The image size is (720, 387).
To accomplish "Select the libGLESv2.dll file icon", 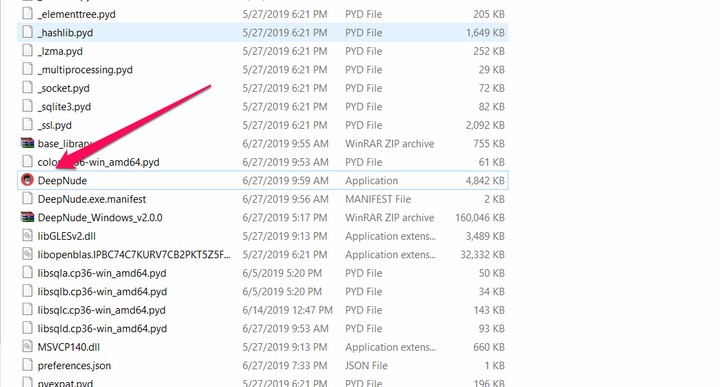I will (x=28, y=236).
